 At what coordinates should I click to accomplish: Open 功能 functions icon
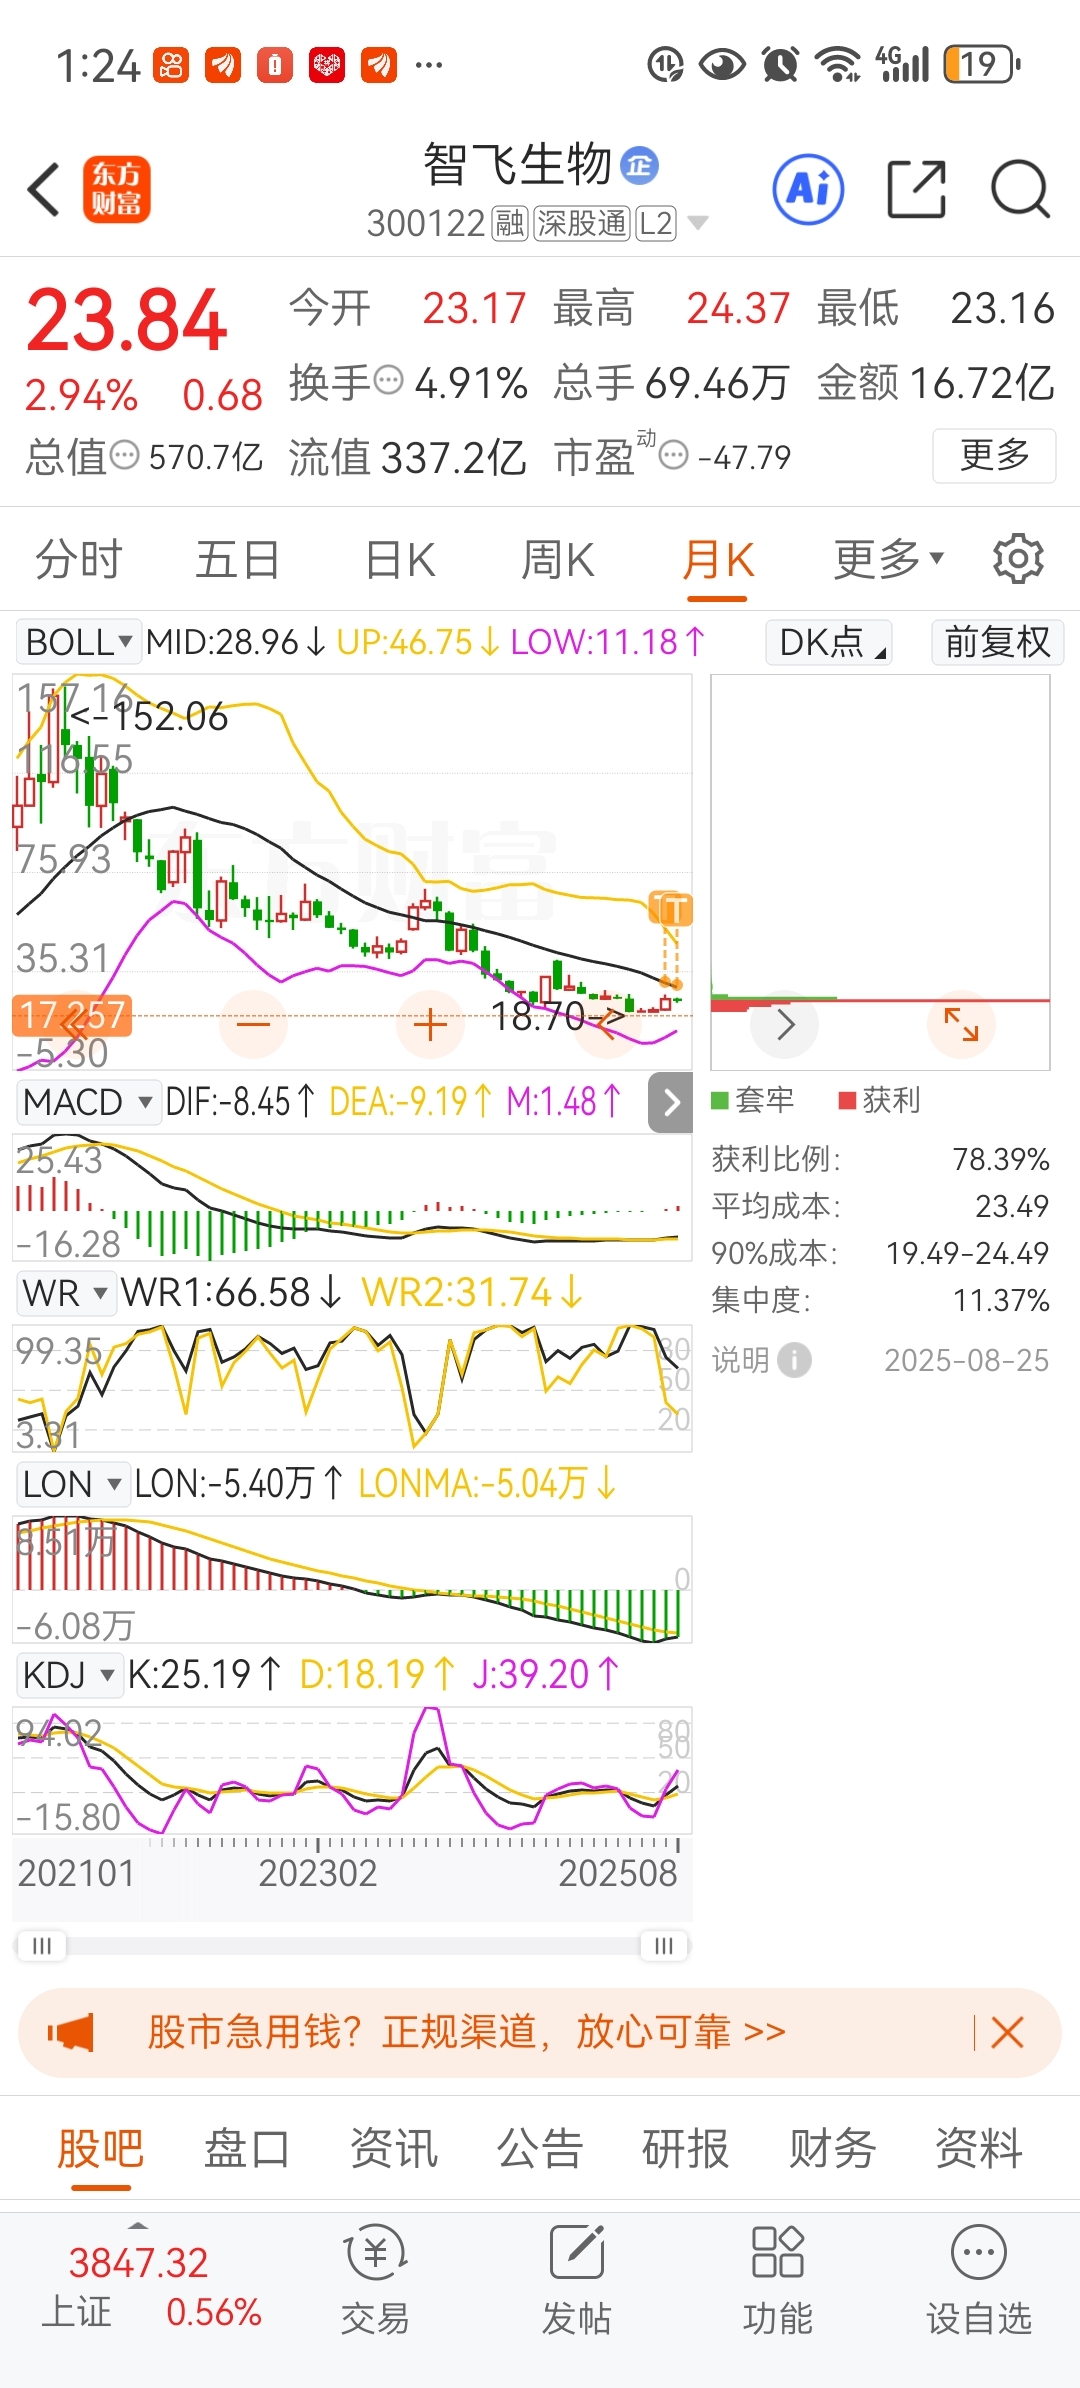pyautogui.click(x=778, y=2279)
